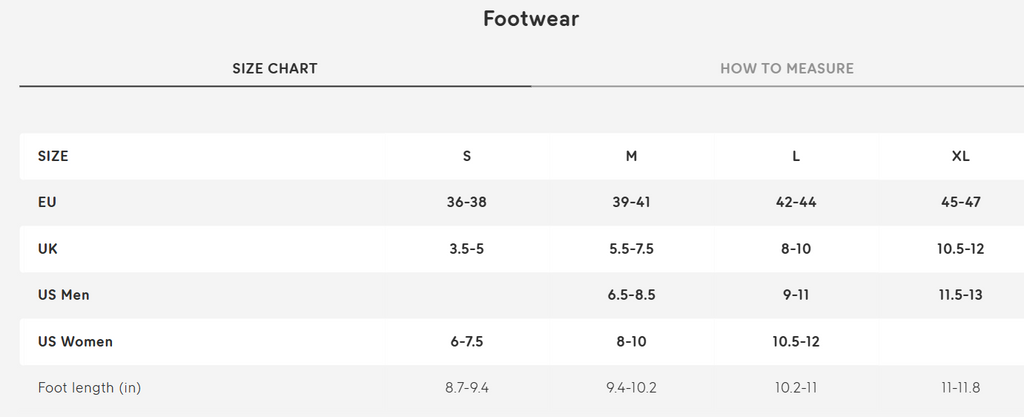Select the L size column header
The width and height of the screenshot is (1024, 417).
tap(796, 156)
